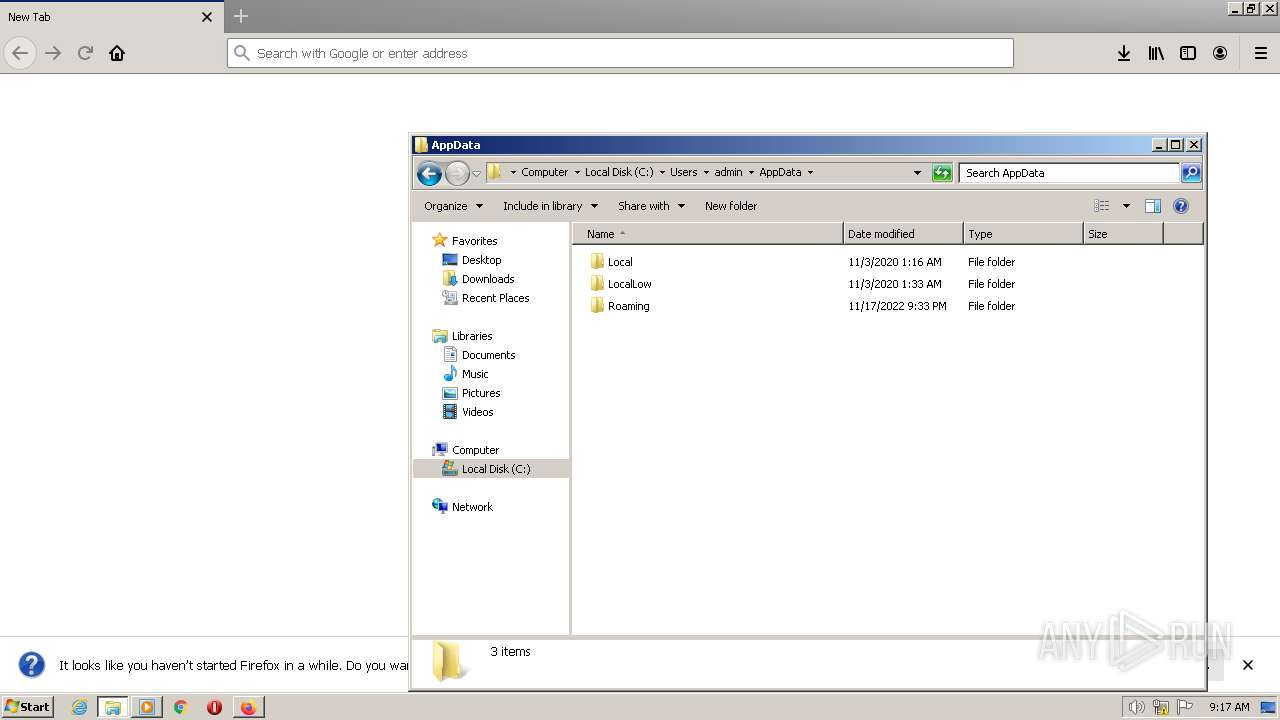Click the Search AppData field
Image resolution: width=1280 pixels, height=720 pixels.
[x=1068, y=173]
